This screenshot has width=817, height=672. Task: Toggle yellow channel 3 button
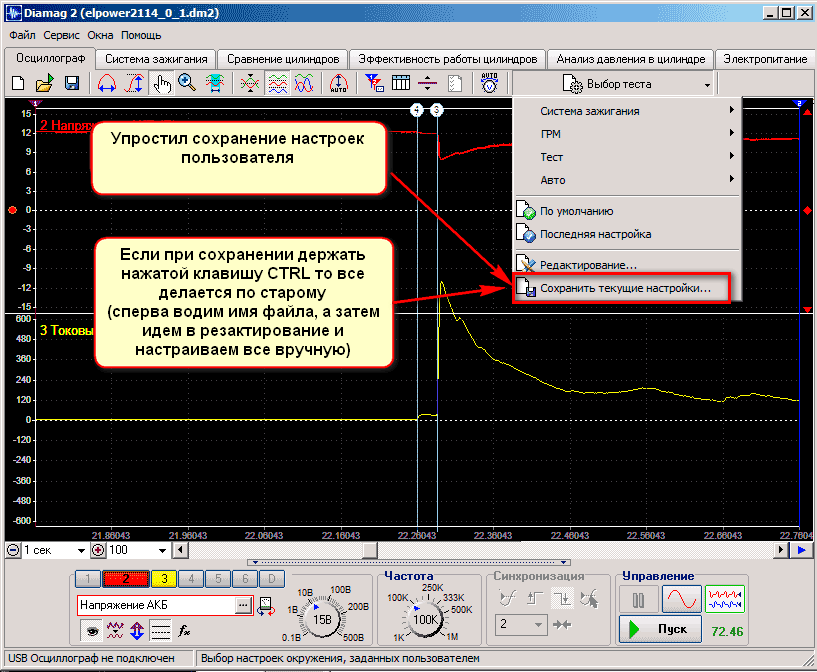pos(164,578)
